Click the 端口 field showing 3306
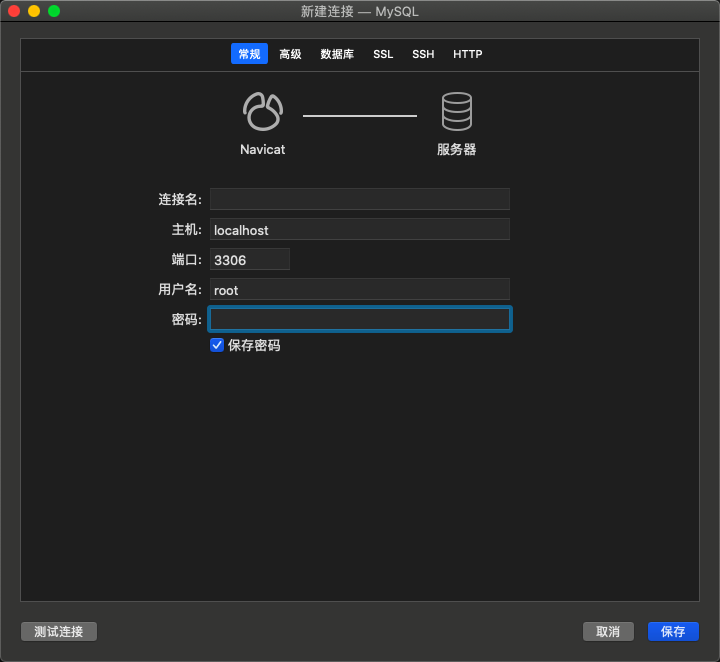Viewport: 720px width, 662px height. [250, 259]
